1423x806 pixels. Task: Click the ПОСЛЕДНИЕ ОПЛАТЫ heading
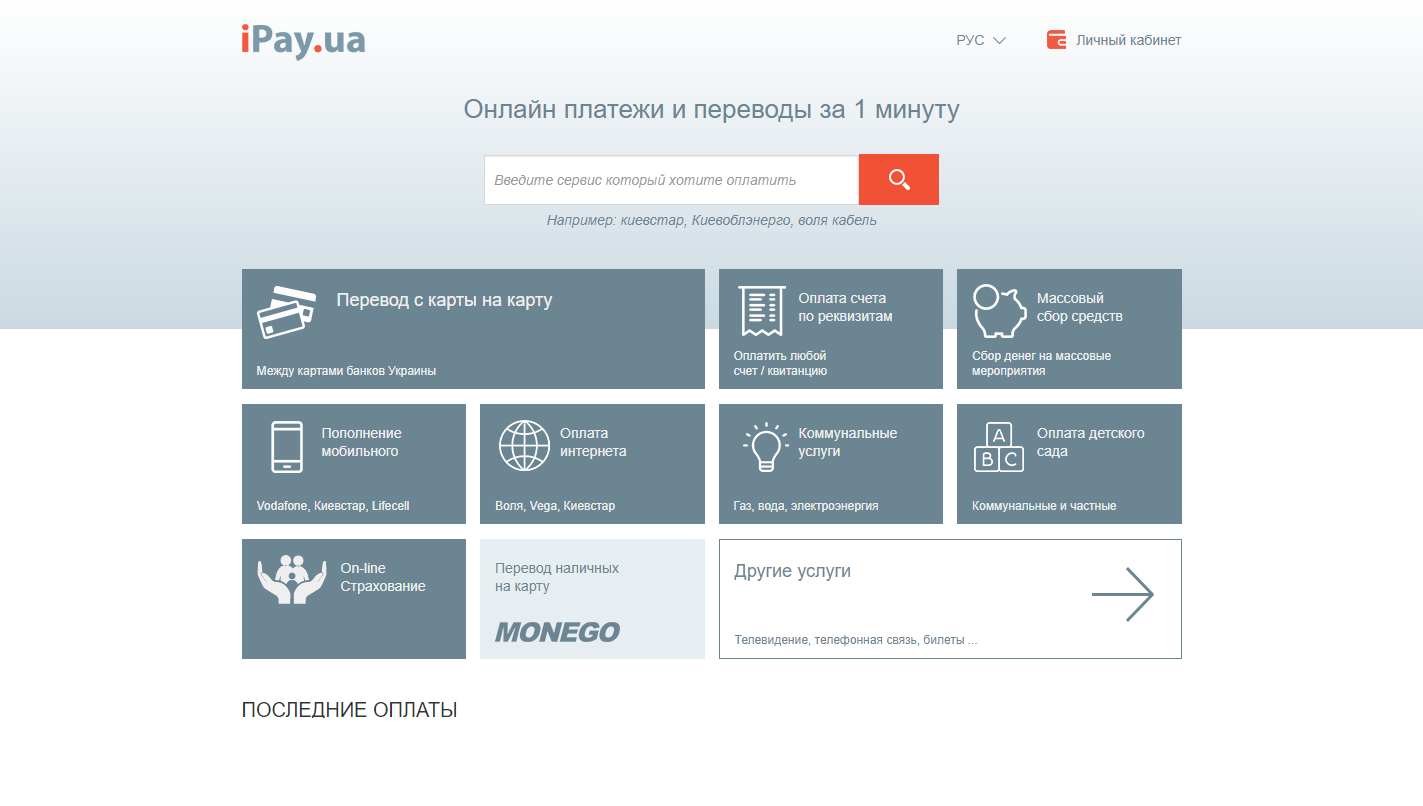[x=350, y=710]
